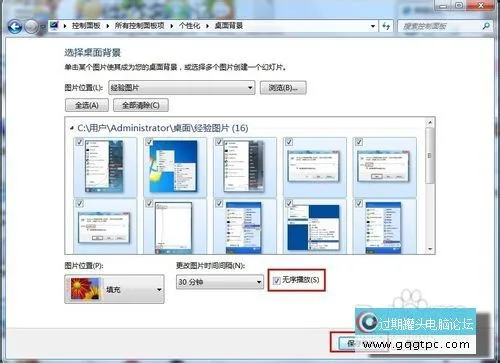
Task: Select the 桌面背景 breadcrumb item
Action: pyautogui.click(x=228, y=26)
